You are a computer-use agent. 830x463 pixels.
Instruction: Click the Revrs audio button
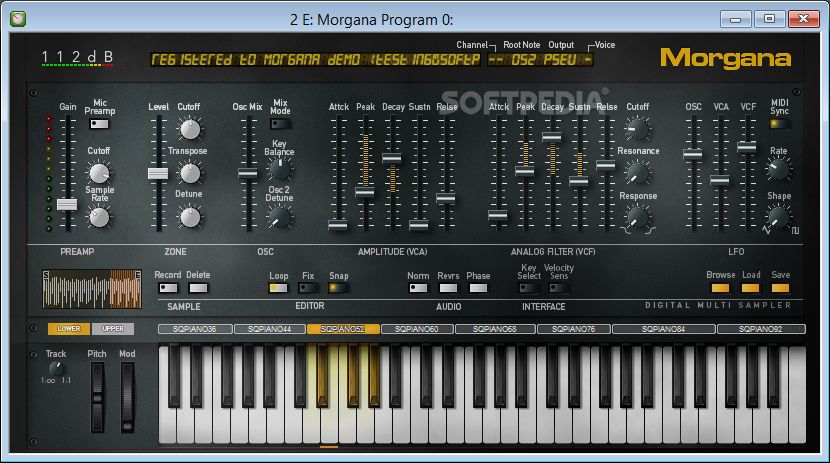[x=448, y=288]
